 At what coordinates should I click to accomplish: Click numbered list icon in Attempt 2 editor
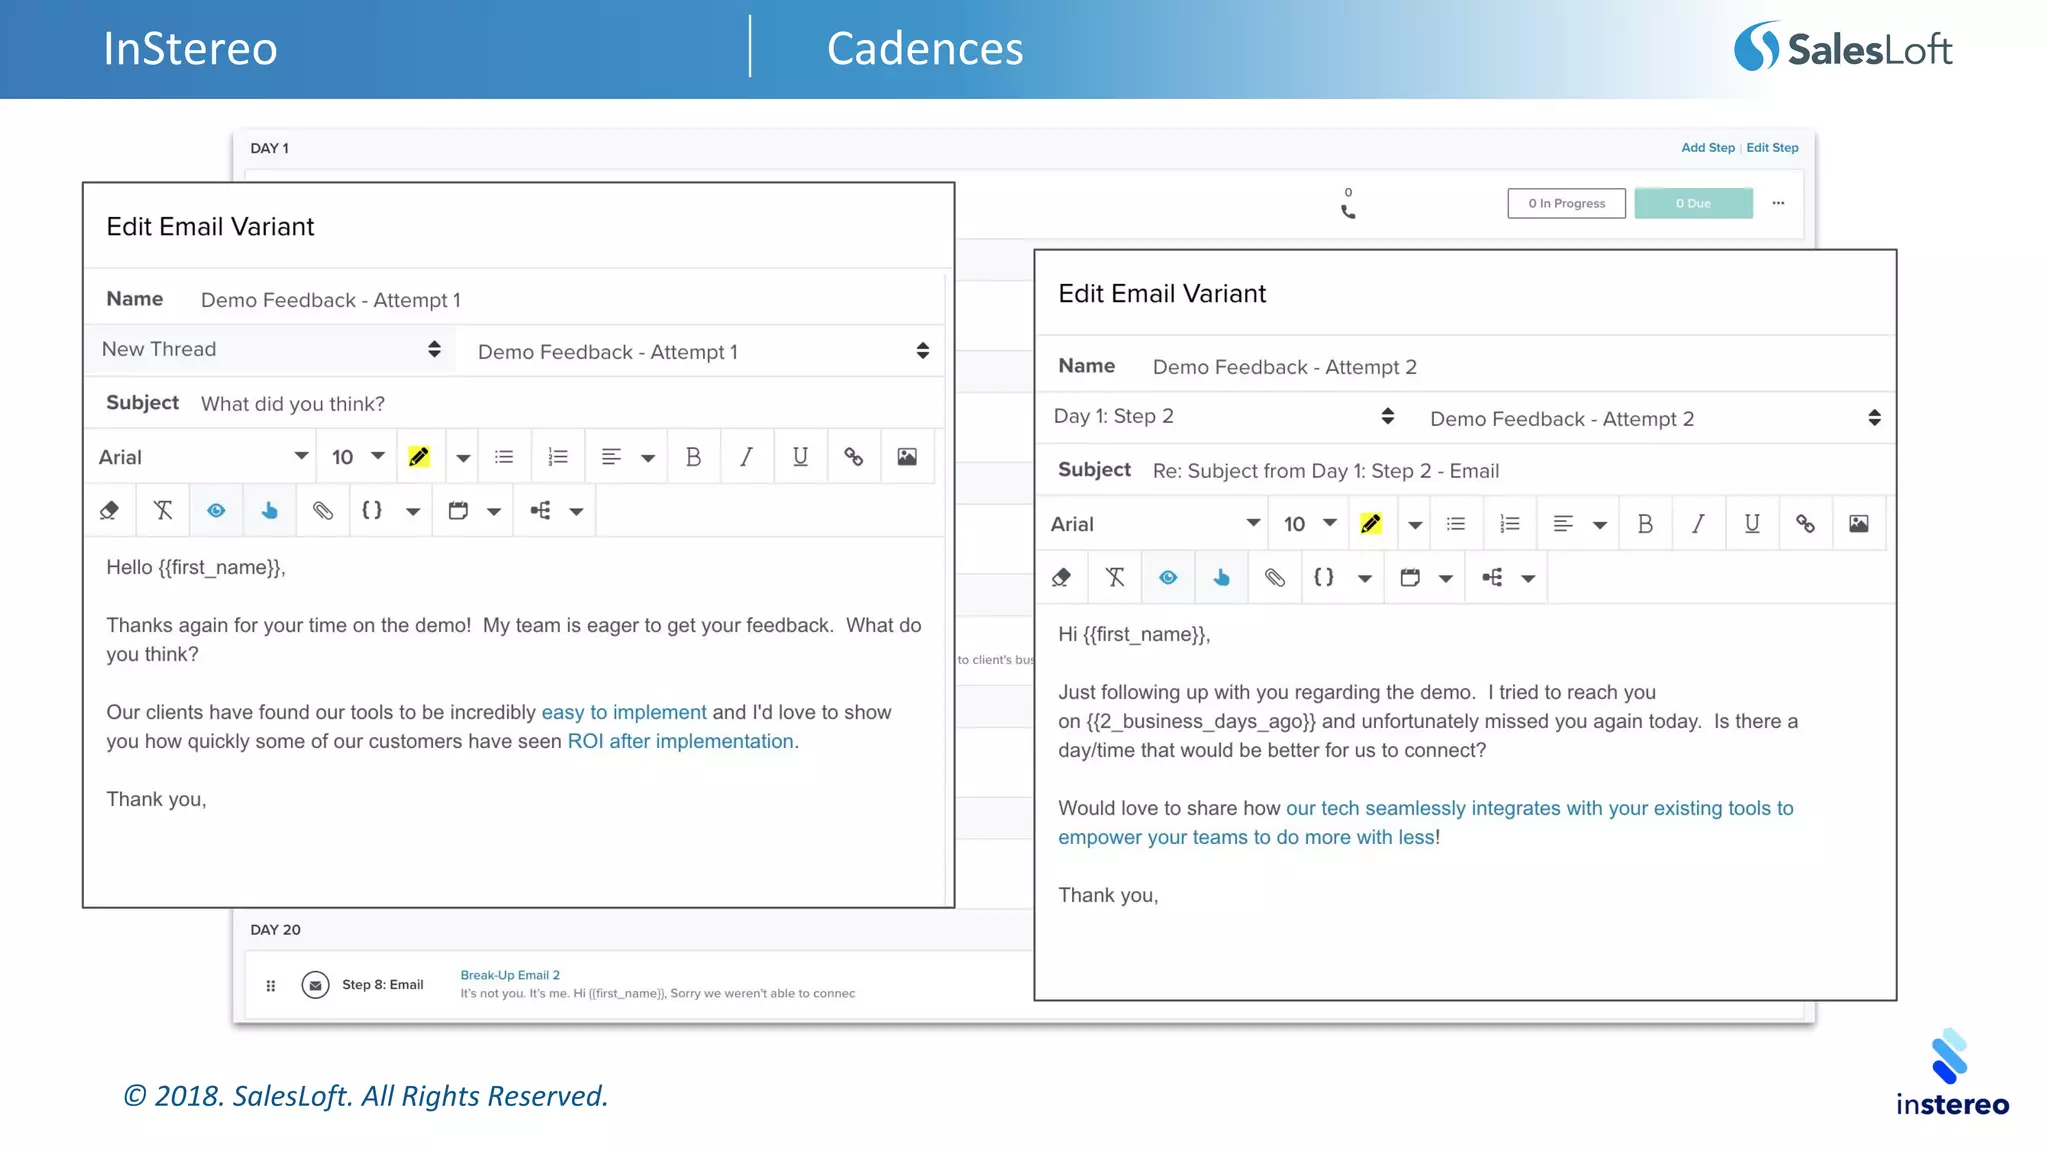coord(1510,524)
